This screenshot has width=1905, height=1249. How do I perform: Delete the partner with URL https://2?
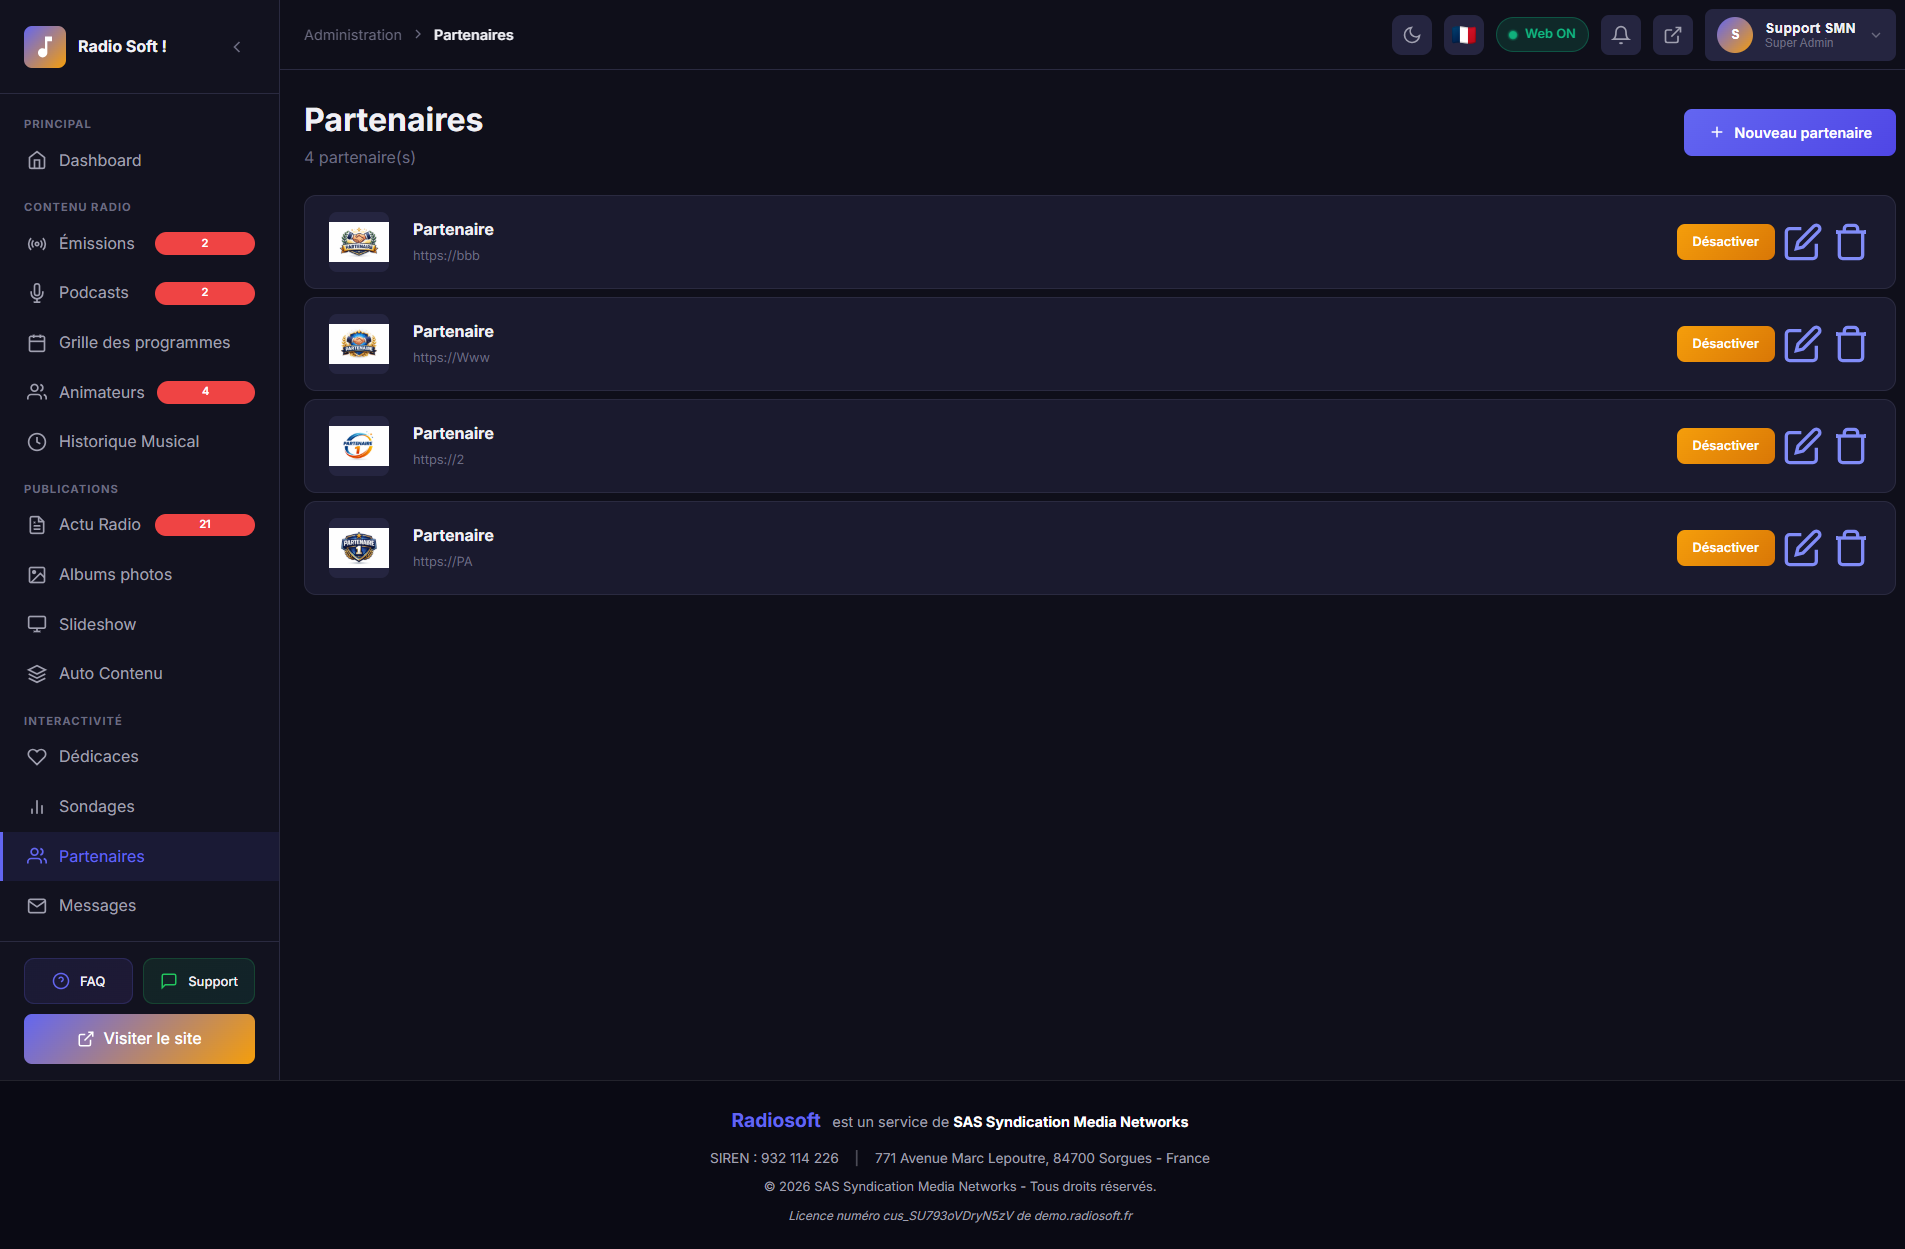pos(1850,446)
